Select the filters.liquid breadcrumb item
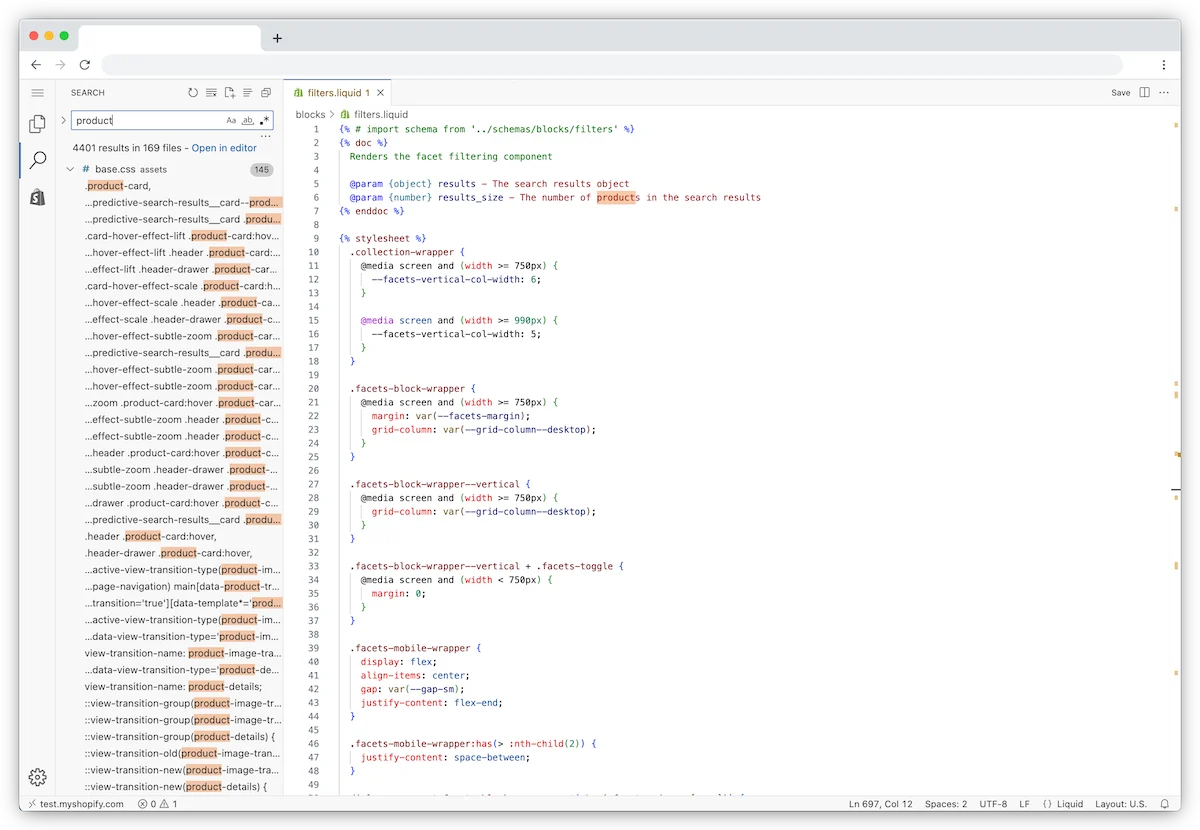 click(x=374, y=115)
